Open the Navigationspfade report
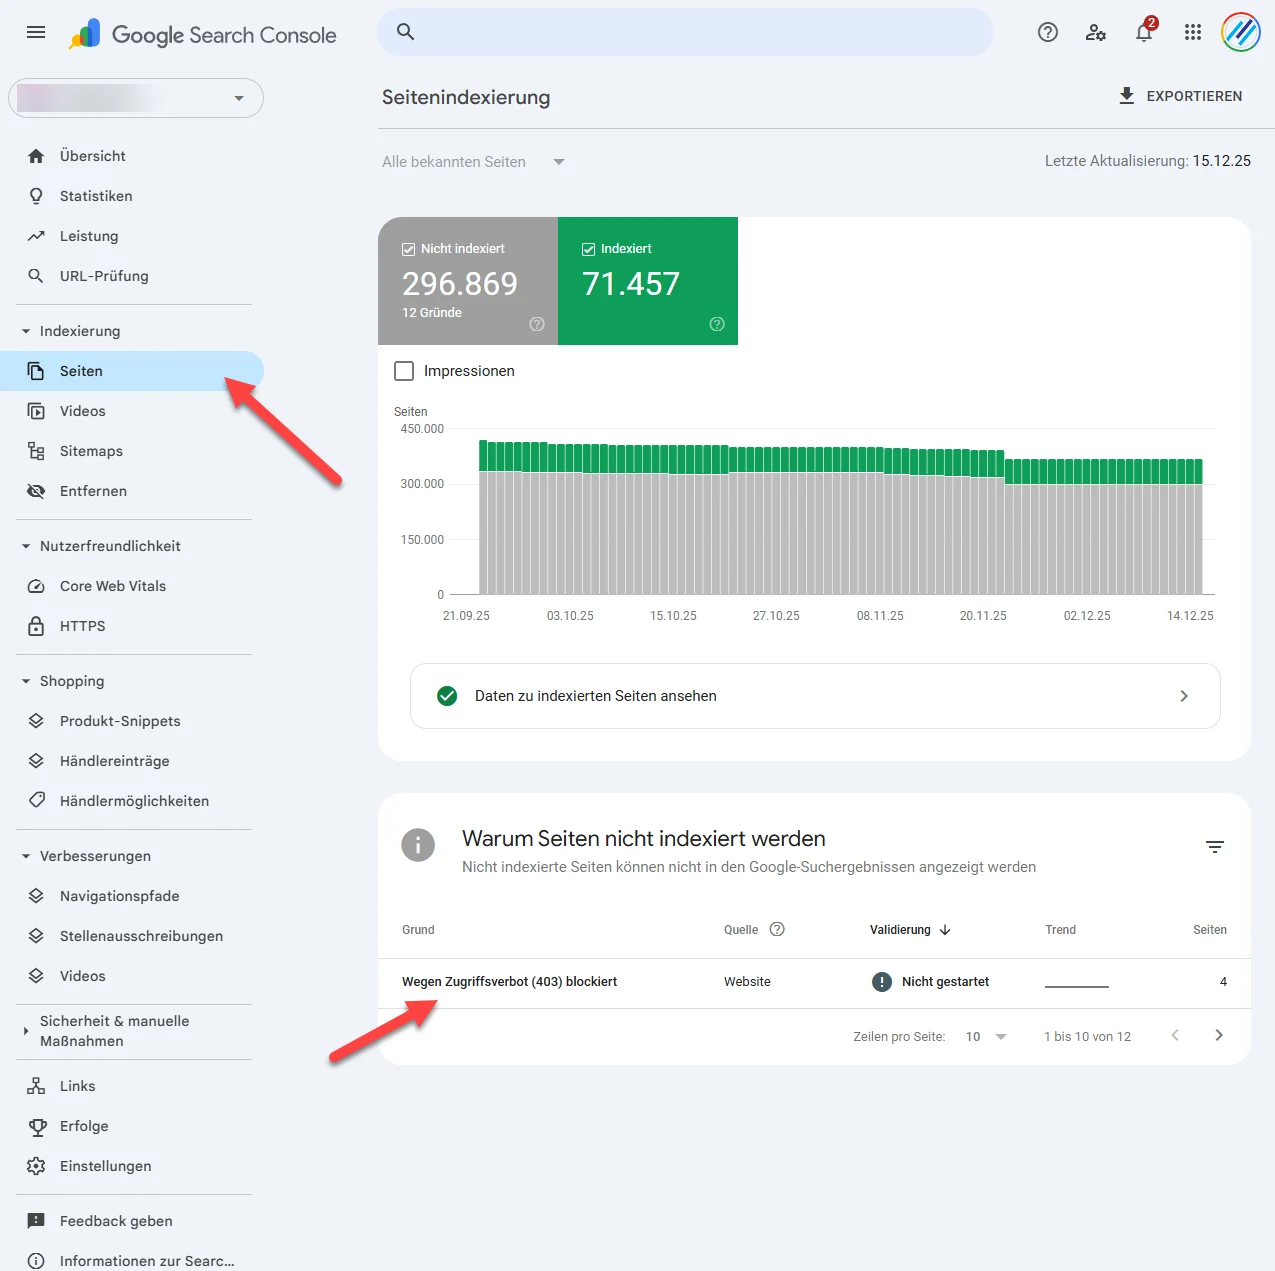This screenshot has height=1271, width=1275. point(132,896)
